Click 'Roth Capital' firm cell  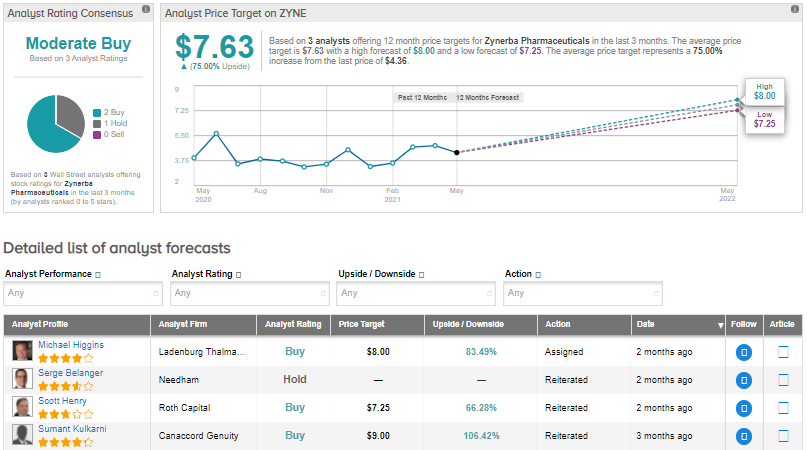point(184,407)
